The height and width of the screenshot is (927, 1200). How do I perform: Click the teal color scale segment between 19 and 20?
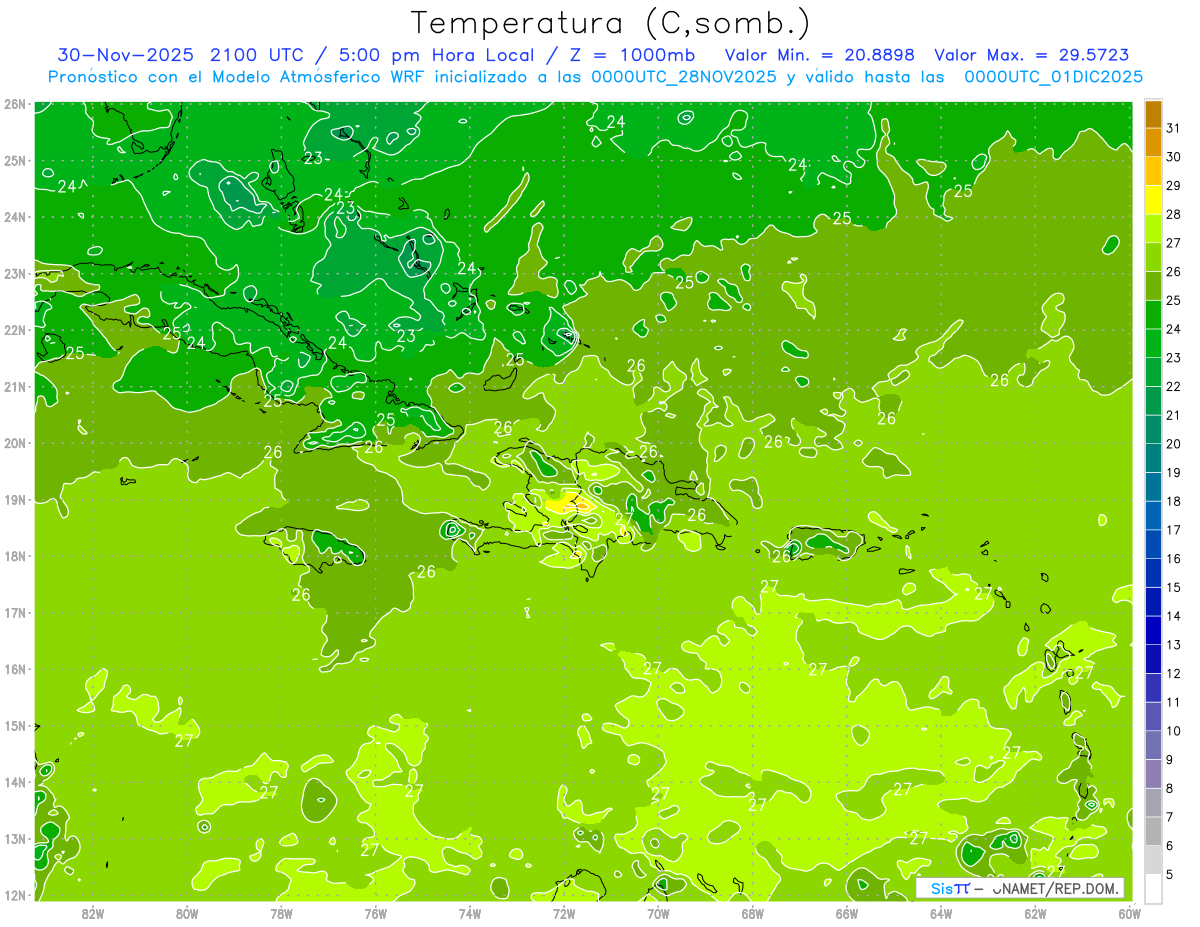coord(1153,458)
